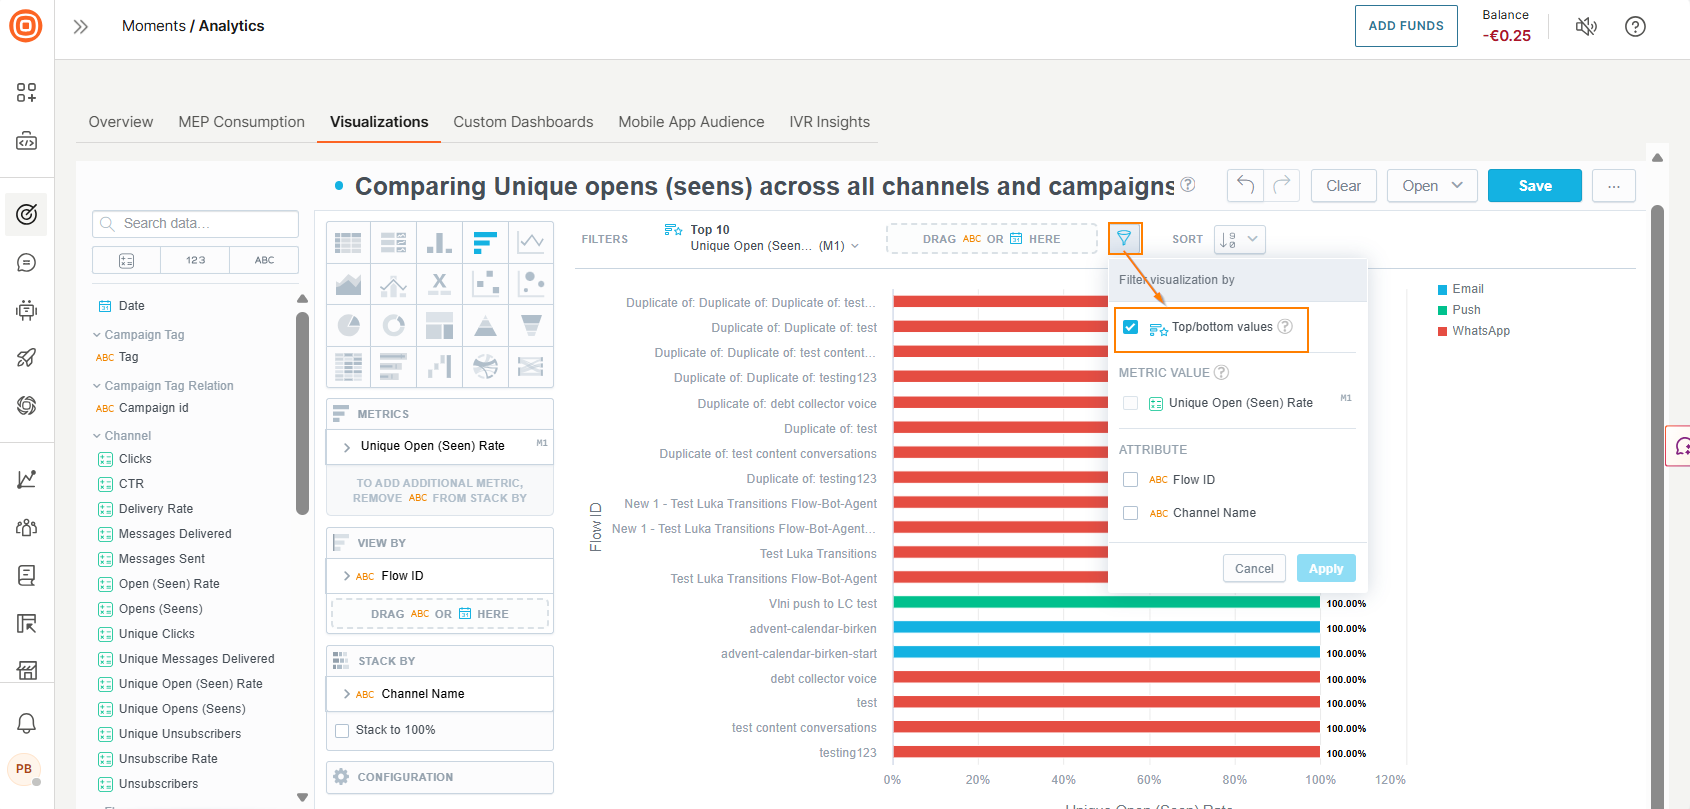The width and height of the screenshot is (1690, 809).
Task: Uncheck the Top/bottom values checkbox
Action: 1131,328
